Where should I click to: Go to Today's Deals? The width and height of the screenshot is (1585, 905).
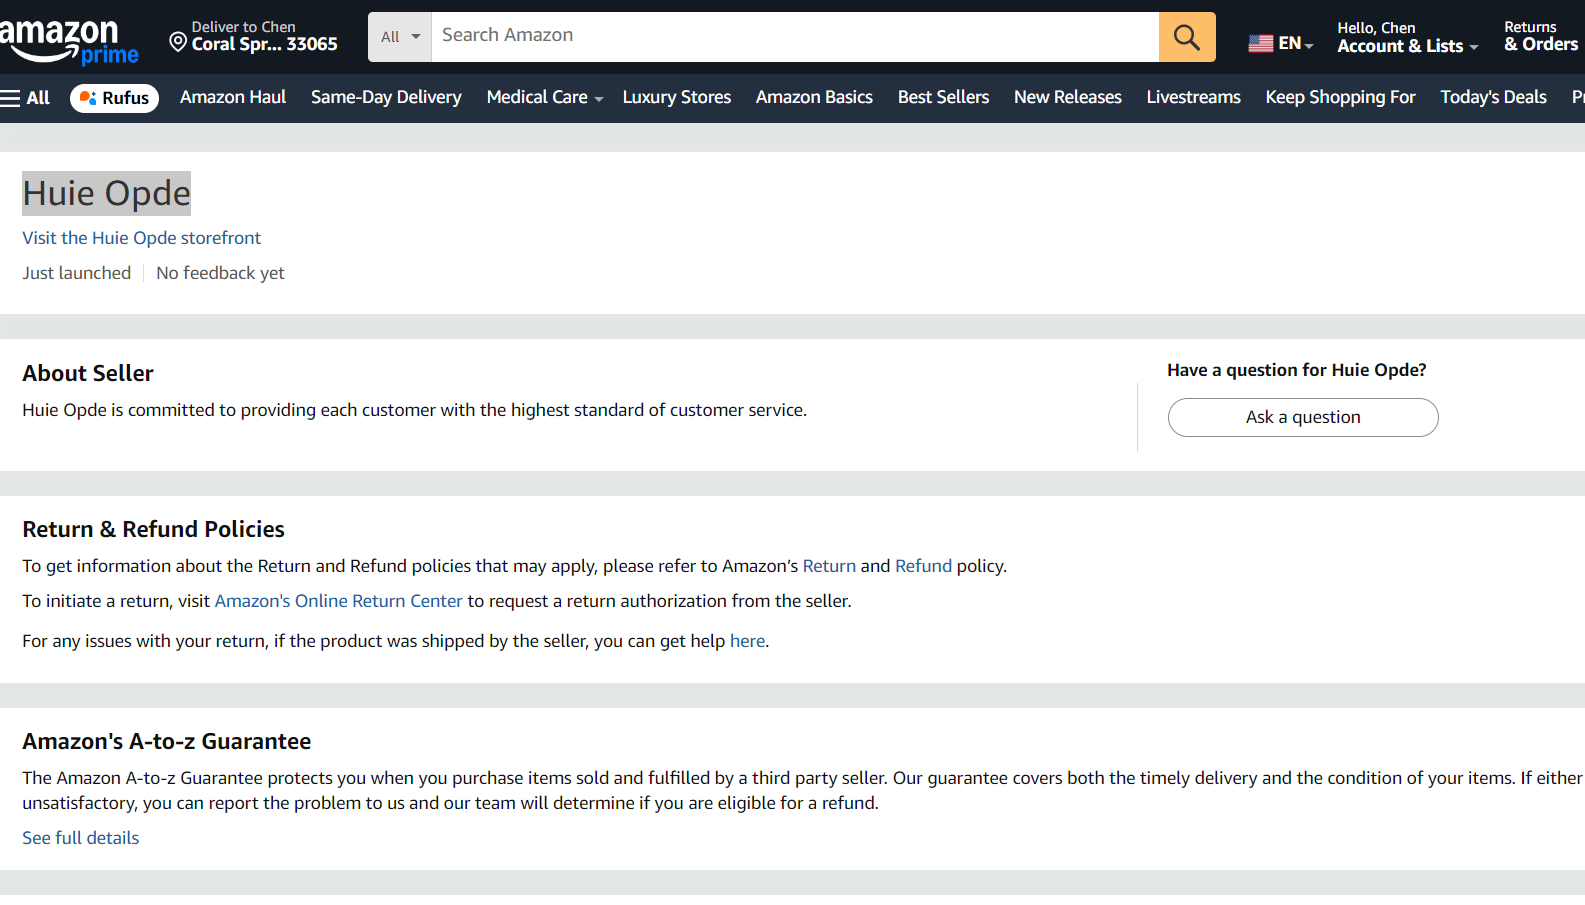[1493, 98]
